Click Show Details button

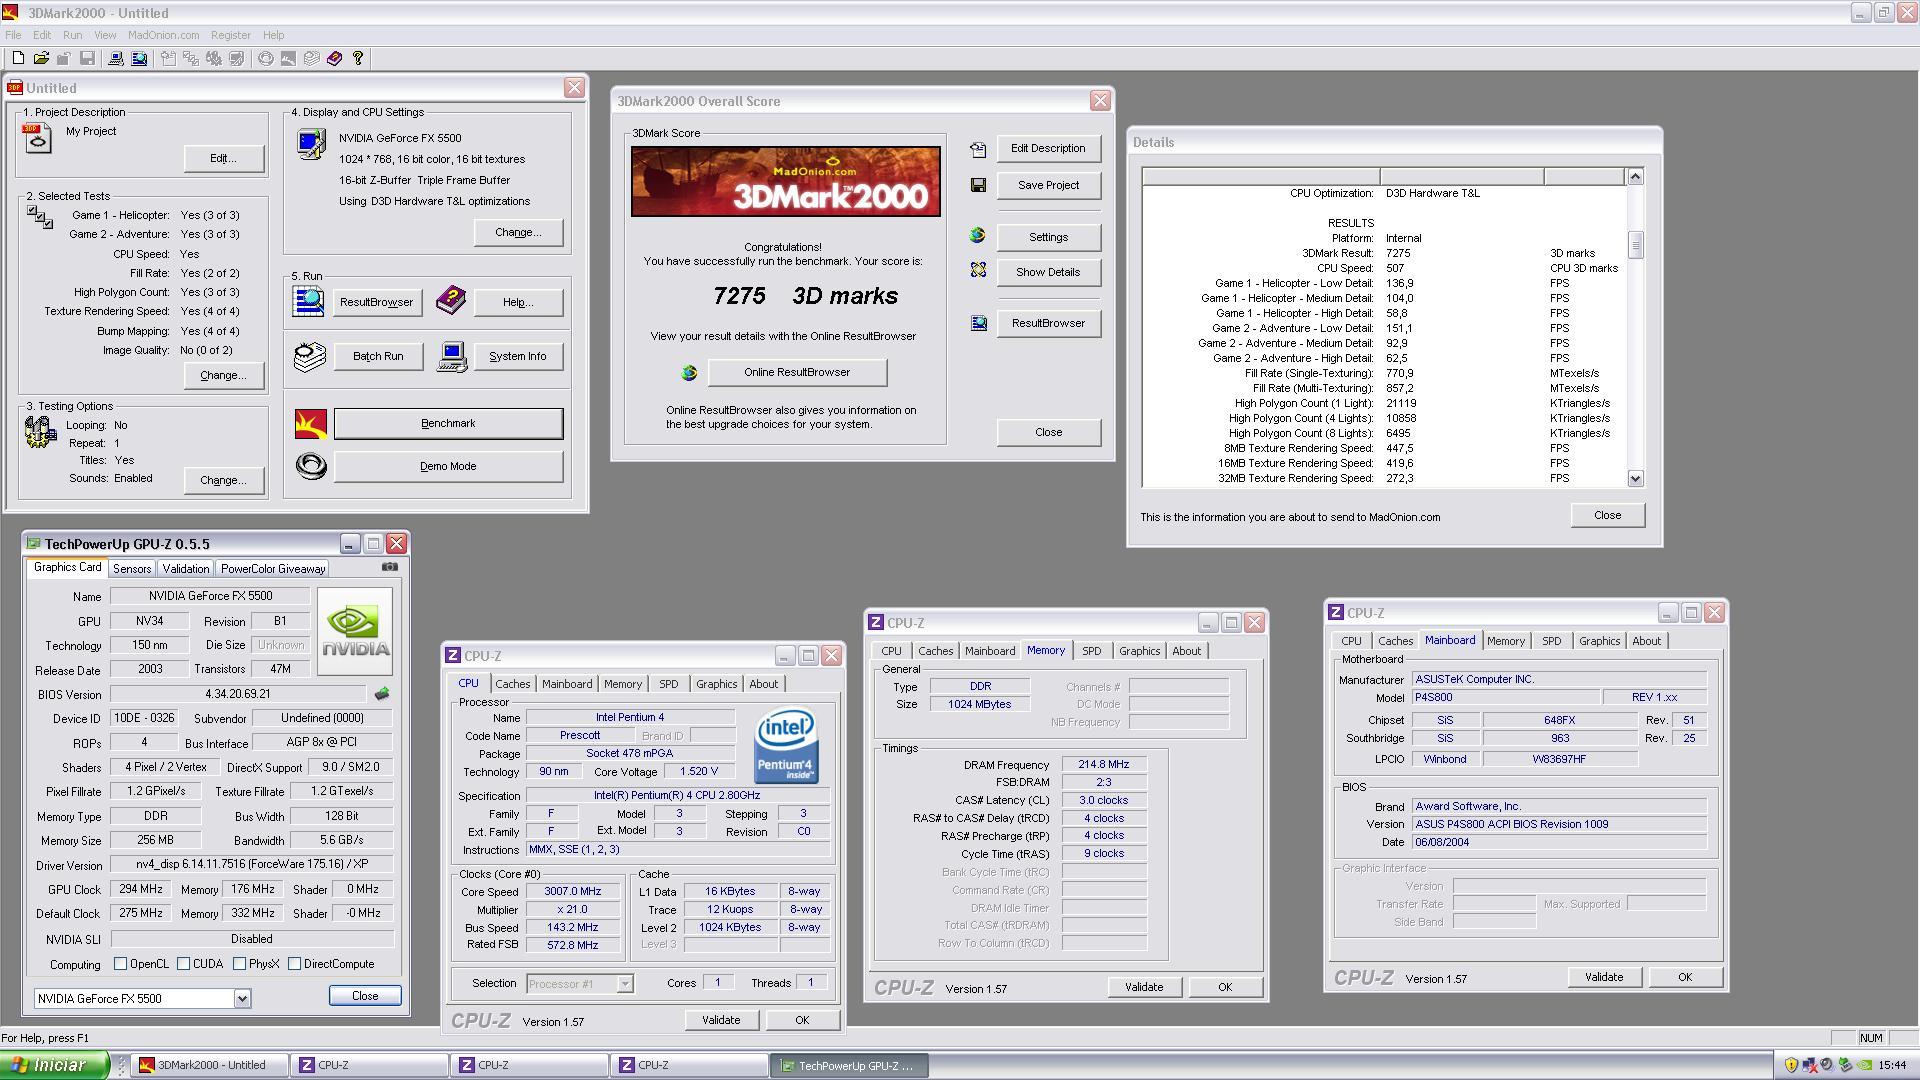1048,272
